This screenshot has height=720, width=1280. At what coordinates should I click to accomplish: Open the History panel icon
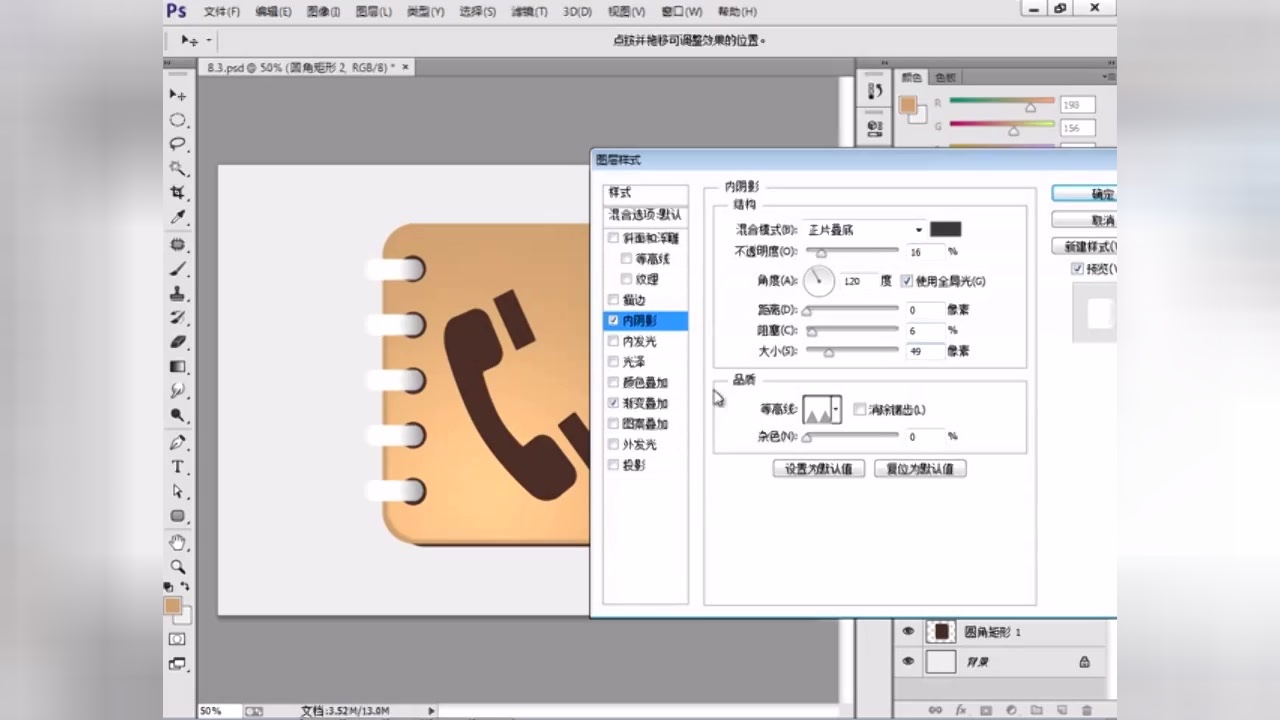tap(875, 91)
